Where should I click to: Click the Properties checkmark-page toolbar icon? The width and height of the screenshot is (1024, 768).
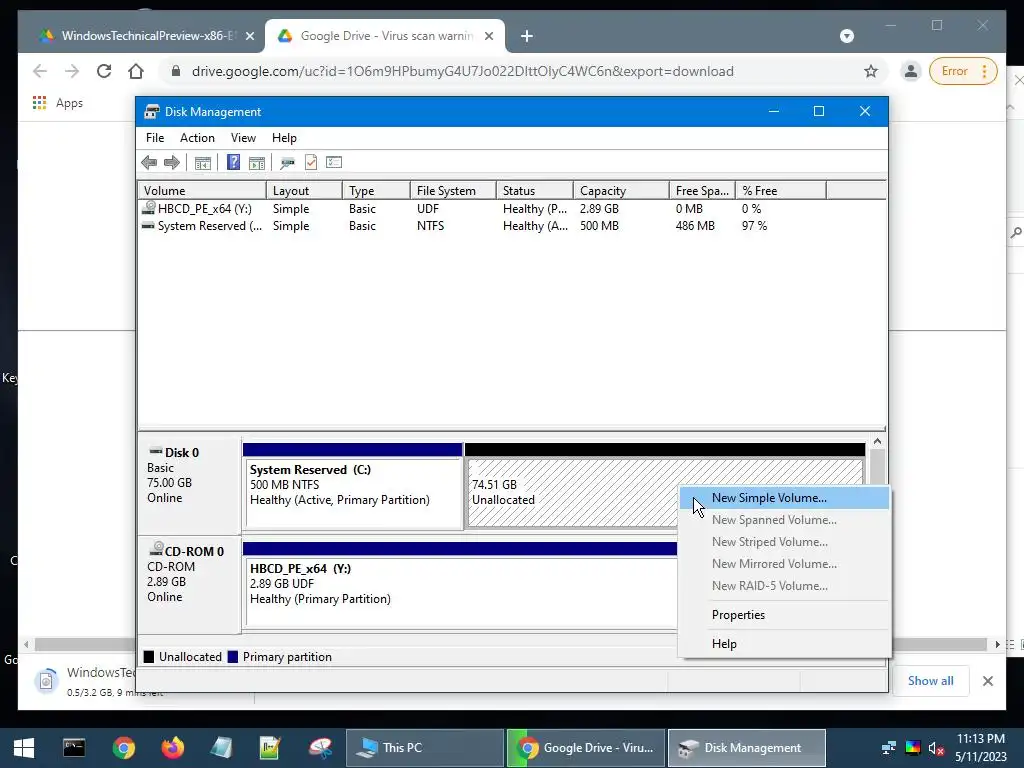[311, 162]
